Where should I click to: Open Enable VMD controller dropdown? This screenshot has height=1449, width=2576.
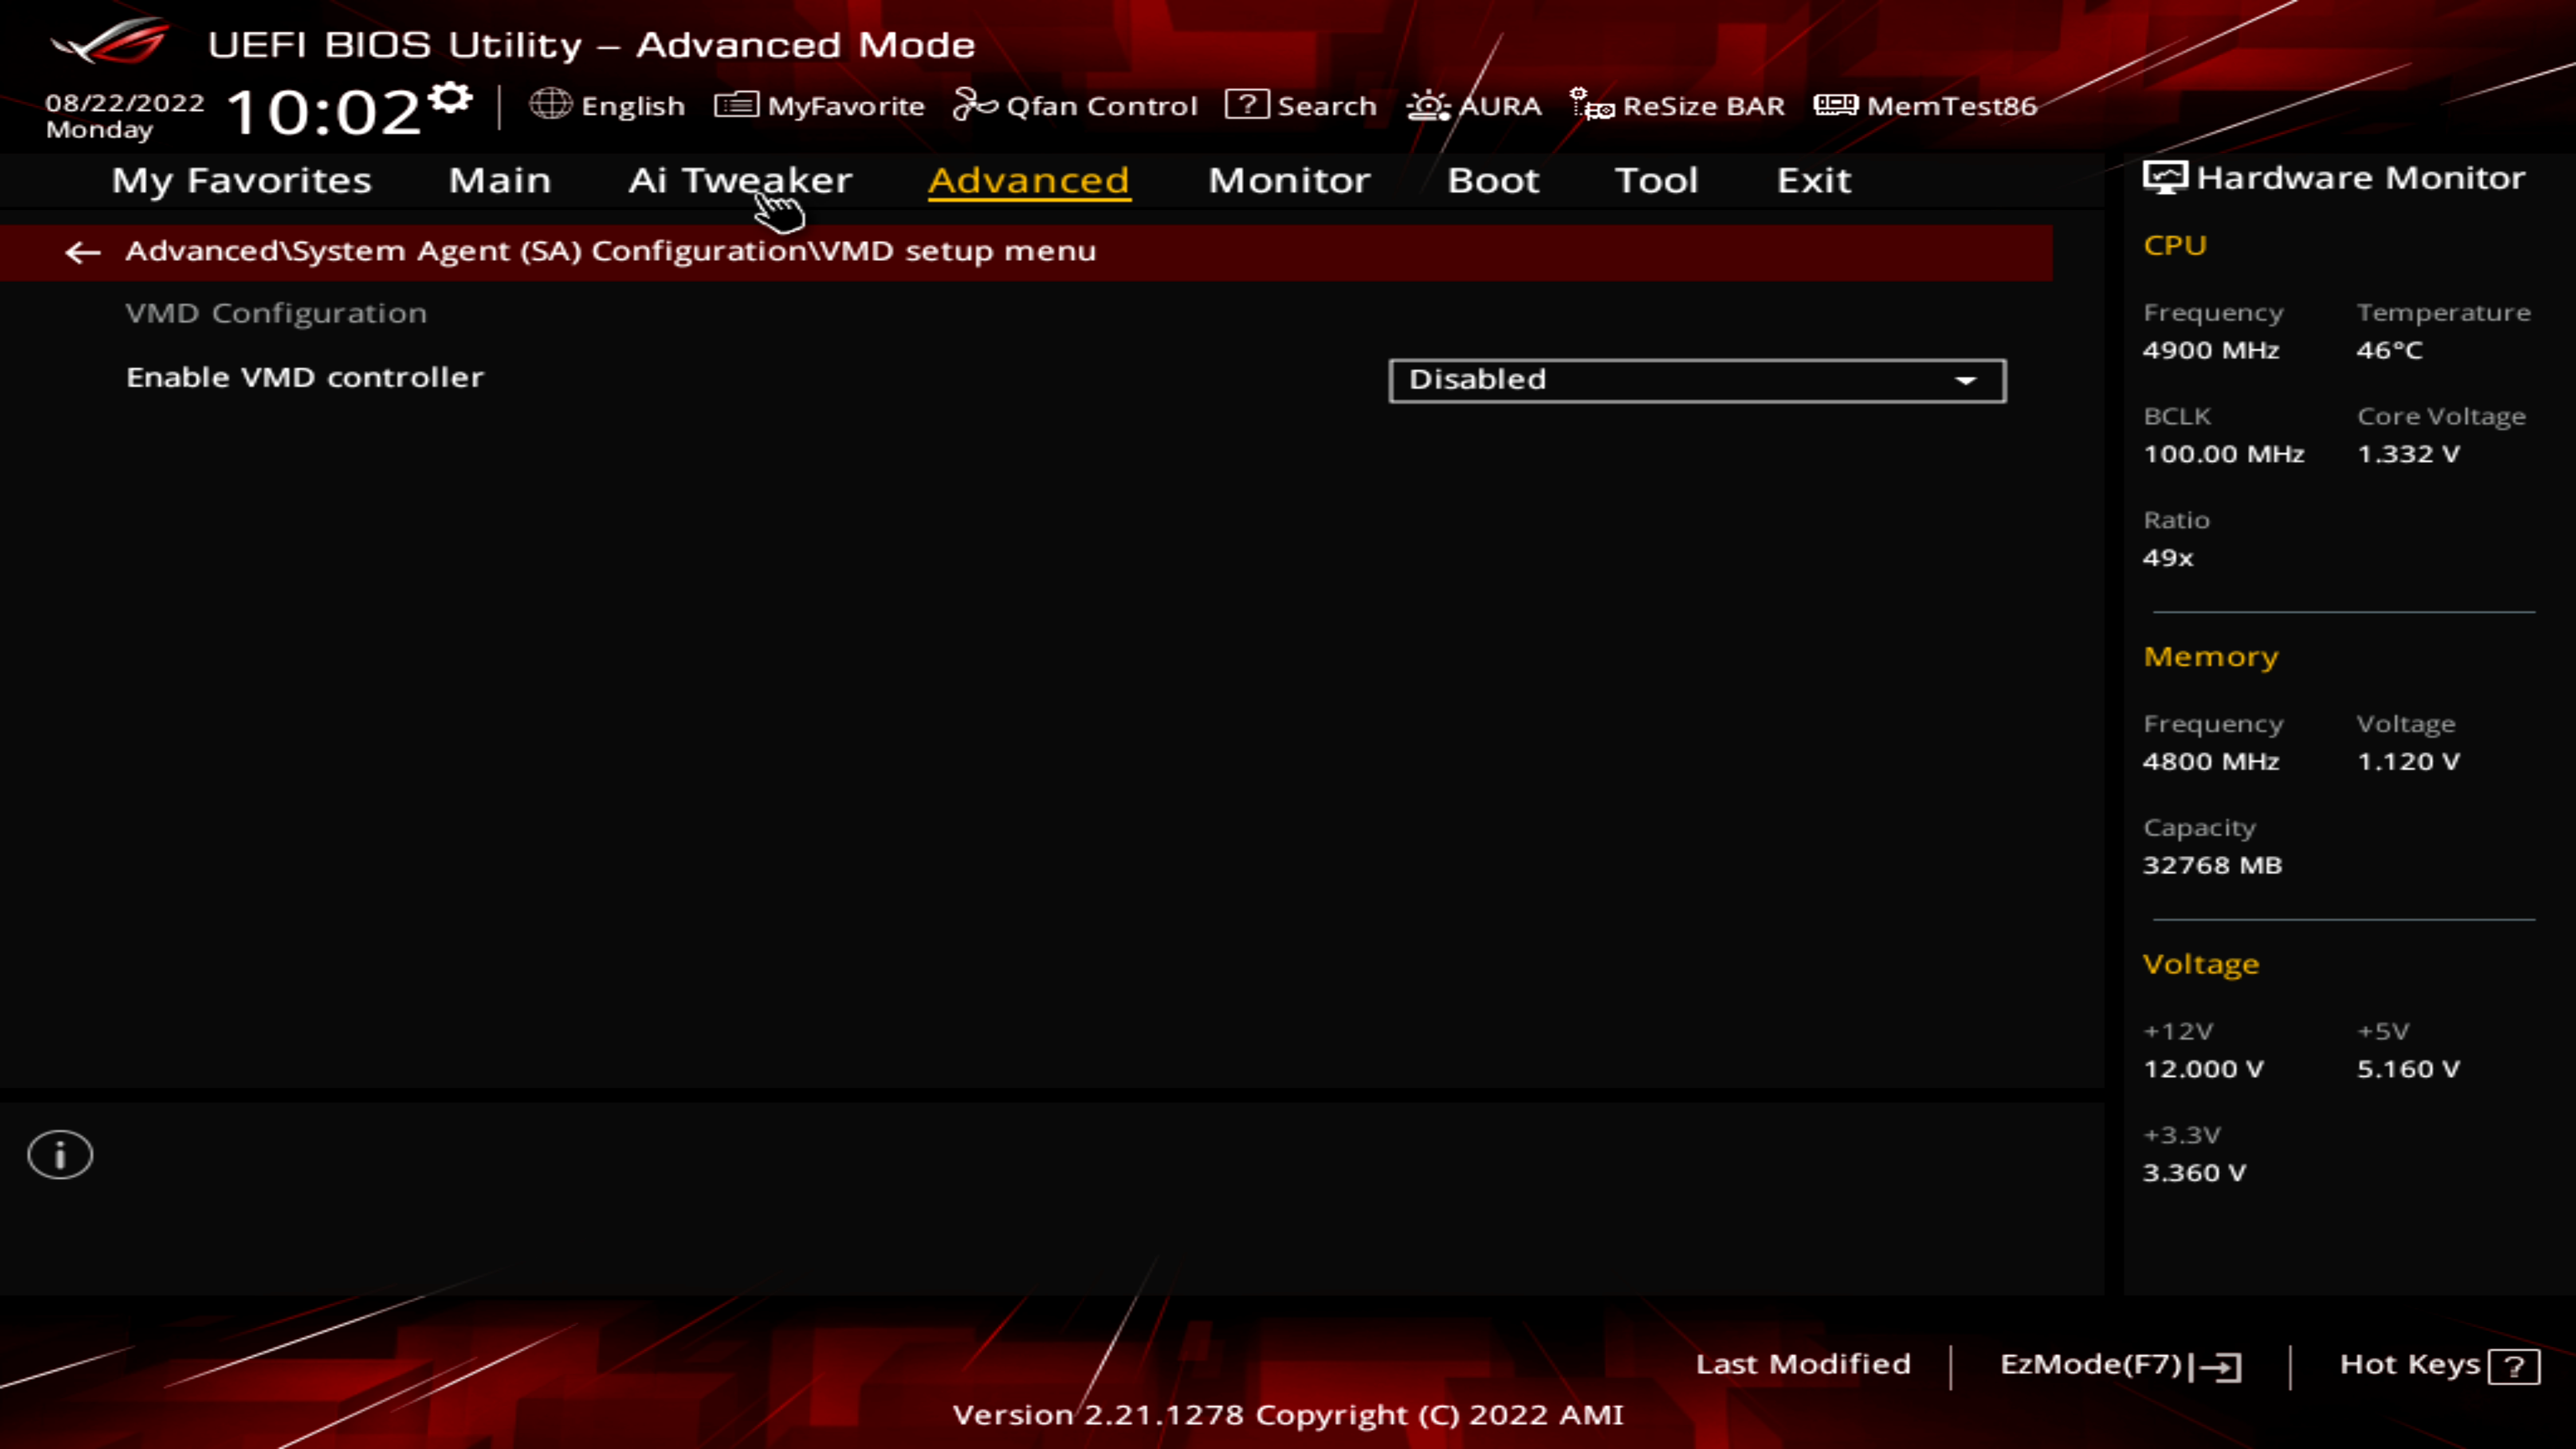(x=1696, y=380)
